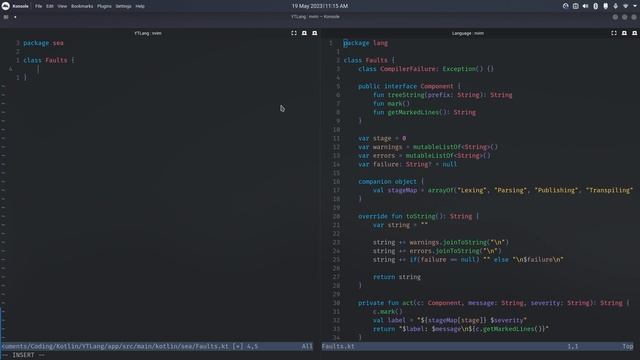Image resolution: width=640 pixels, height=360 pixels.
Task: Click 'fun treeString(prefix: String): String' line
Action: click(x=442, y=95)
